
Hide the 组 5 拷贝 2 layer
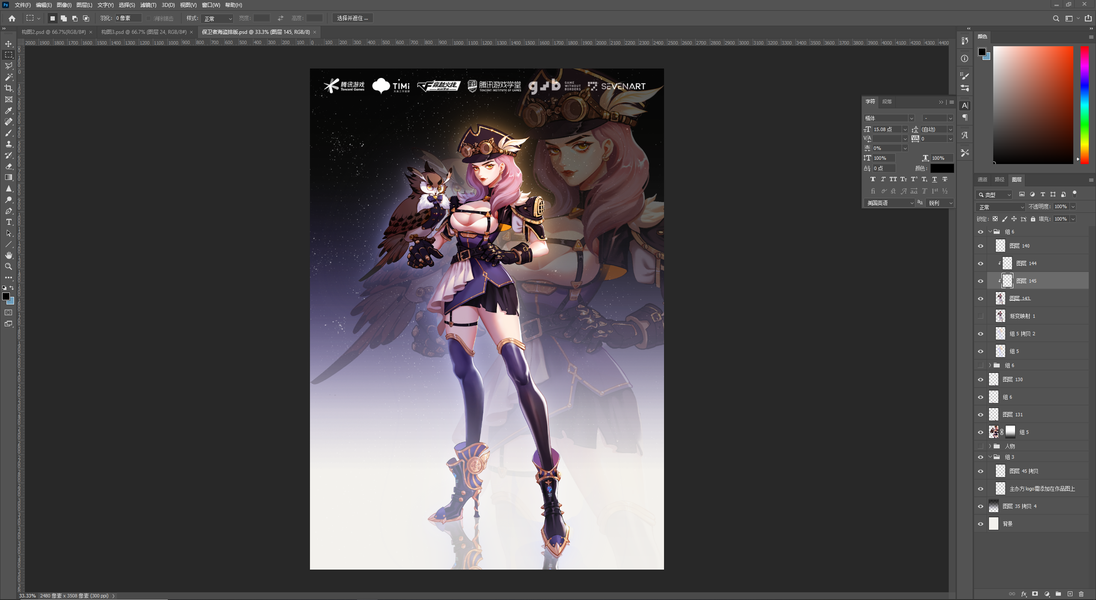point(980,334)
